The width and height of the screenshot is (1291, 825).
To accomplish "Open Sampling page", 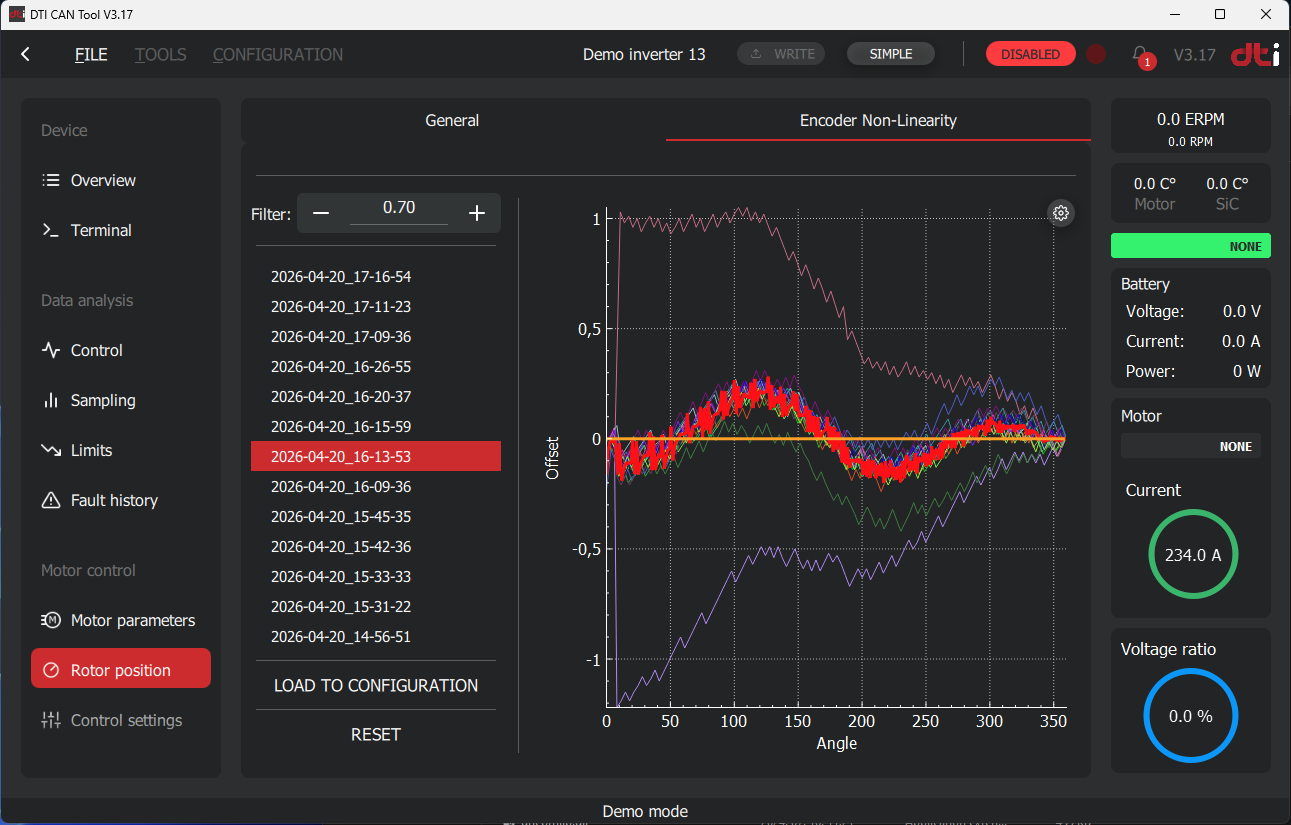I will pos(121,401).
